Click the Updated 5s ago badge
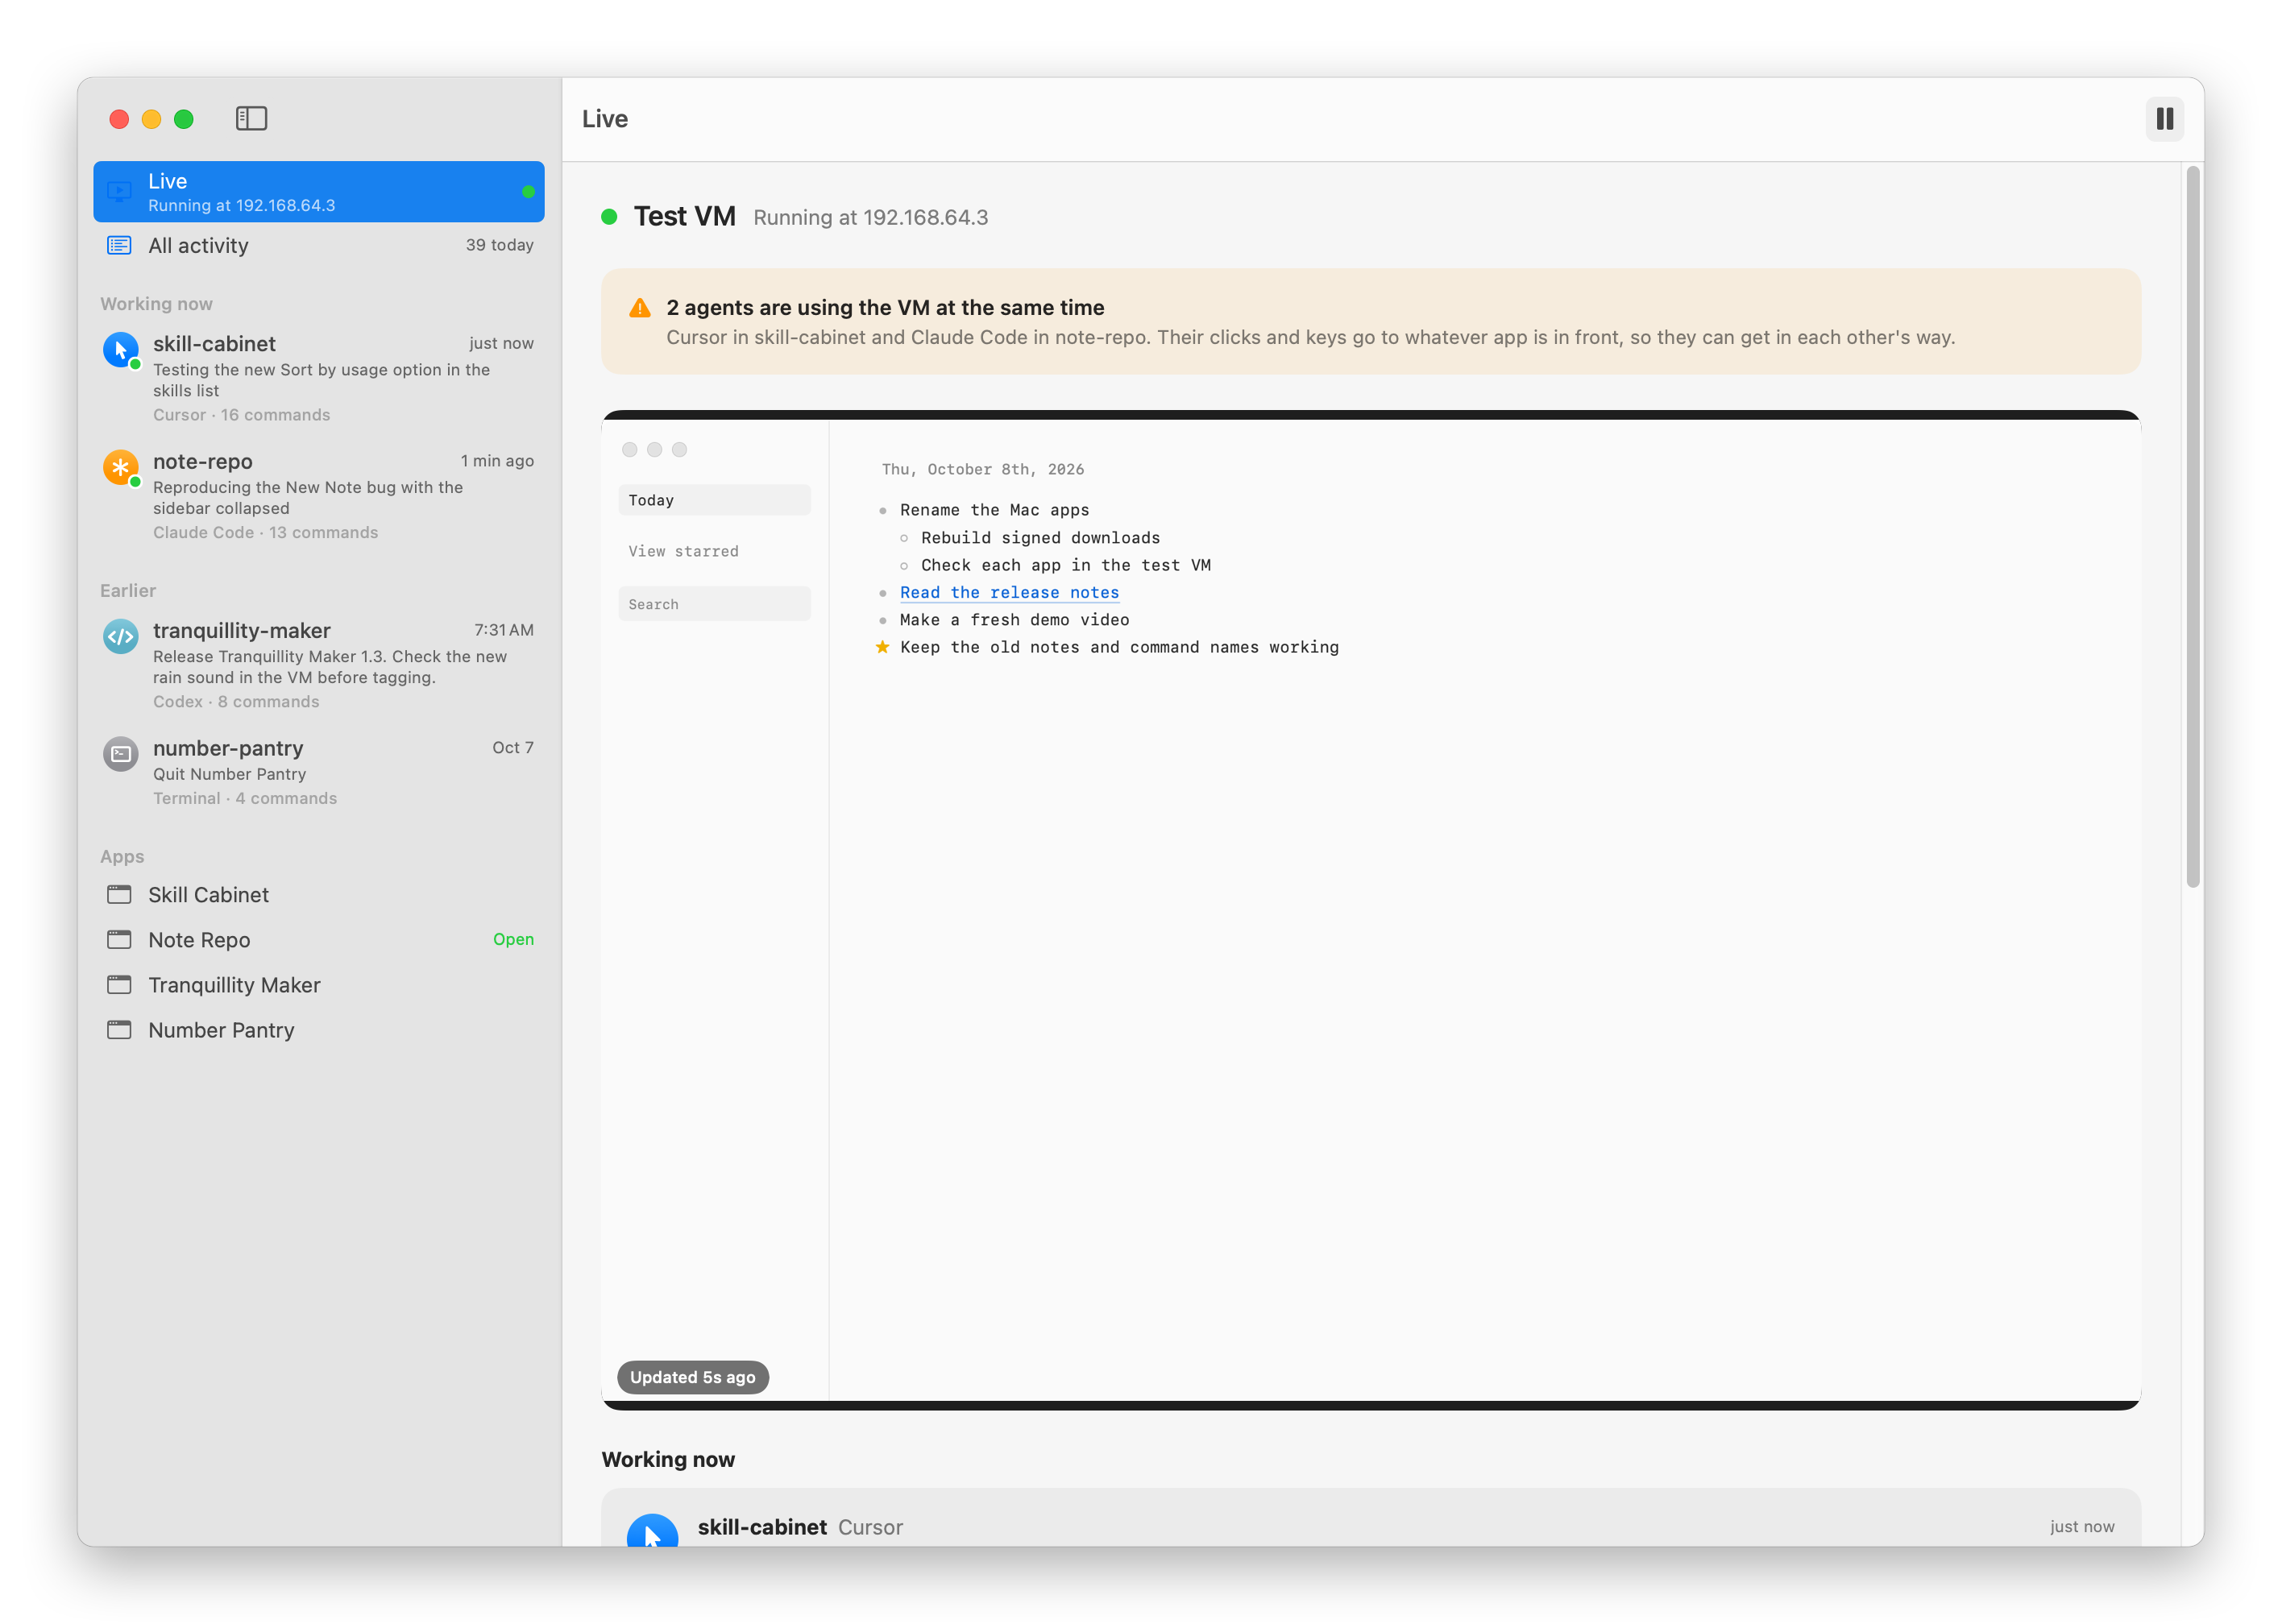 tap(693, 1378)
